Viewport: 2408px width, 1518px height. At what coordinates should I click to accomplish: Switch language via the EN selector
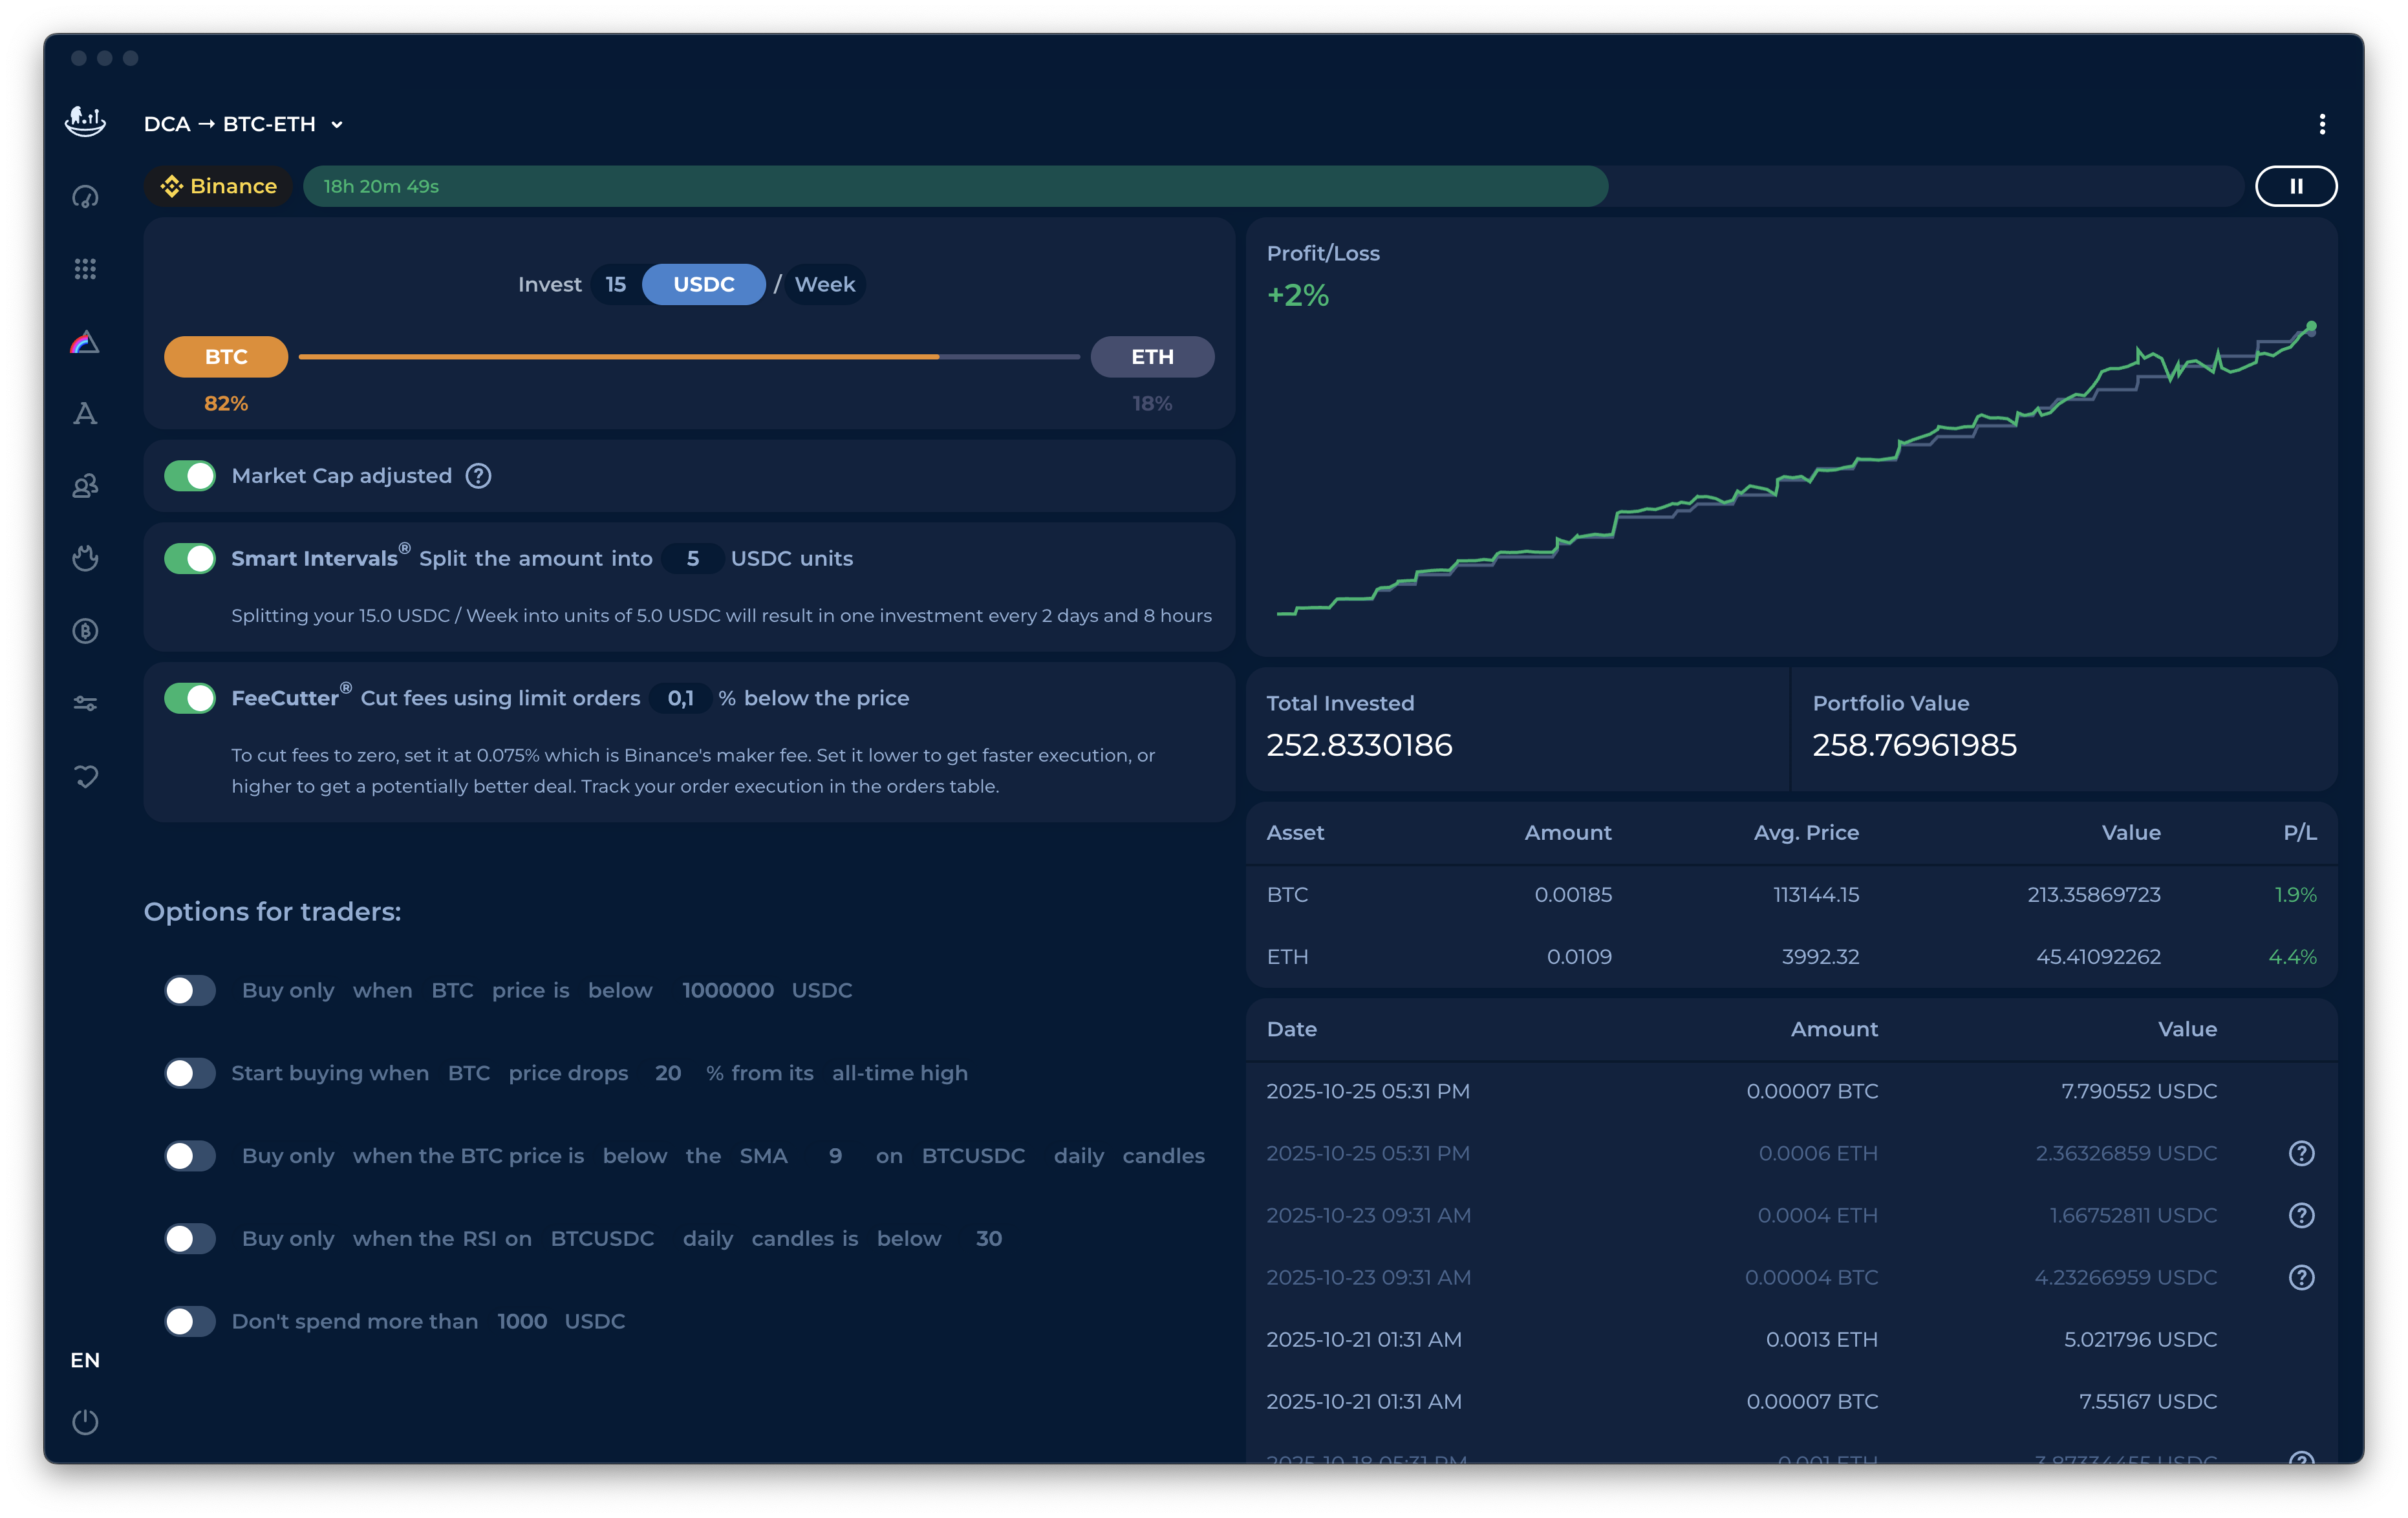(x=85, y=1360)
